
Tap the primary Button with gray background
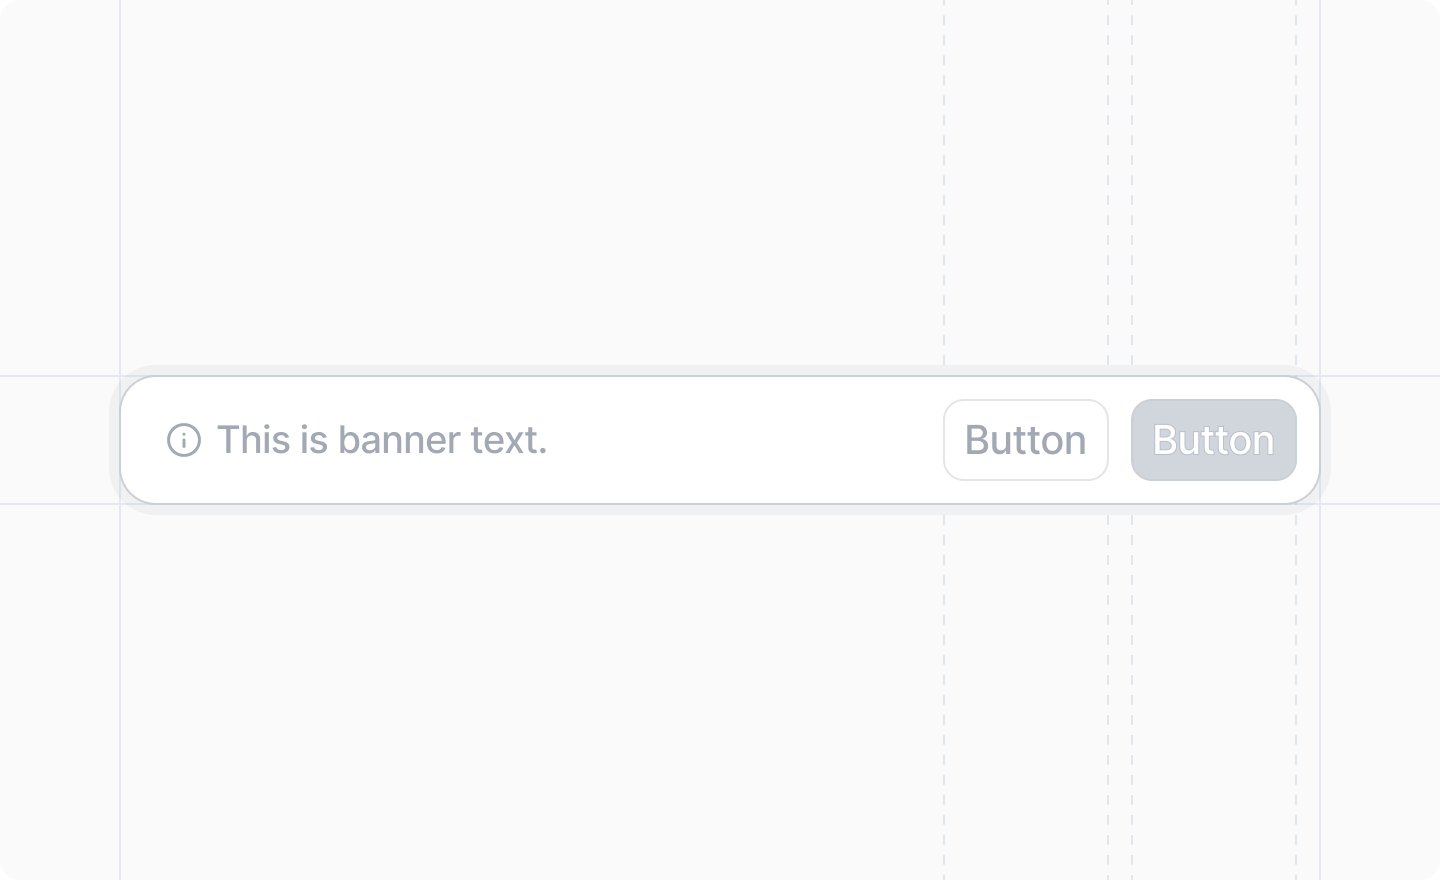[x=1214, y=440]
